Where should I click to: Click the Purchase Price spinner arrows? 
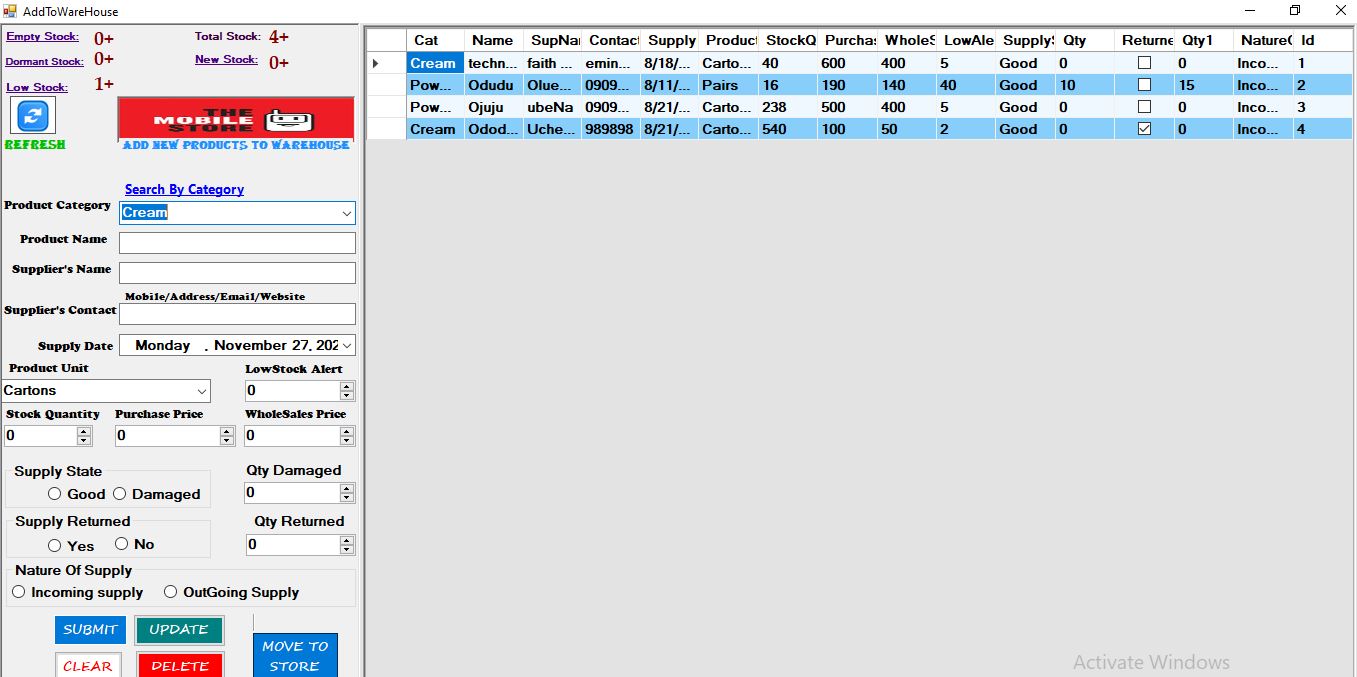[x=227, y=436]
